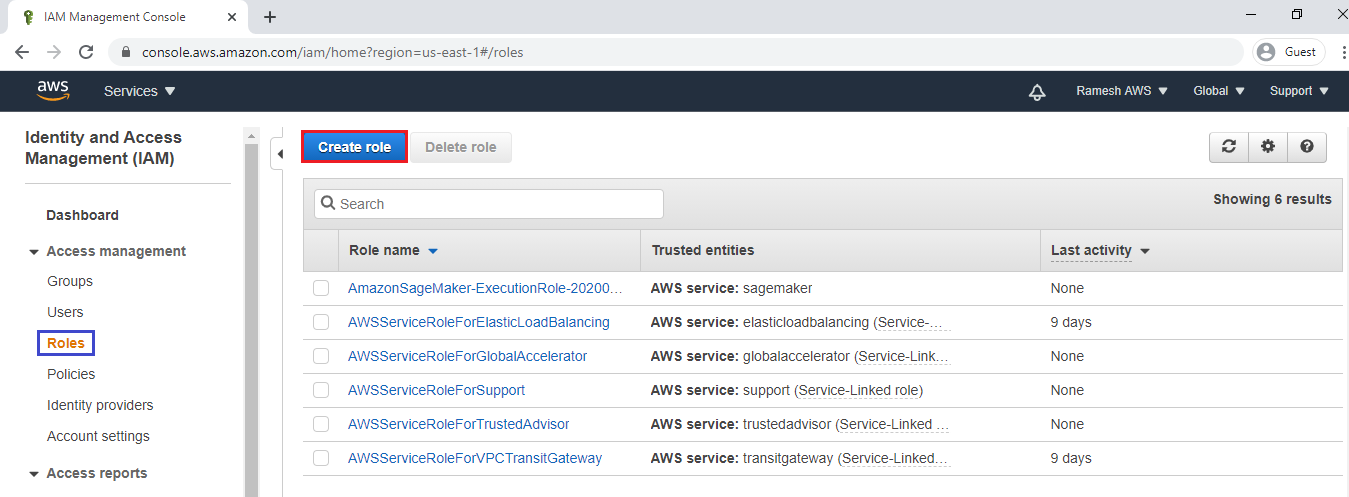Click the Create role button
The height and width of the screenshot is (497, 1349).
tap(354, 147)
